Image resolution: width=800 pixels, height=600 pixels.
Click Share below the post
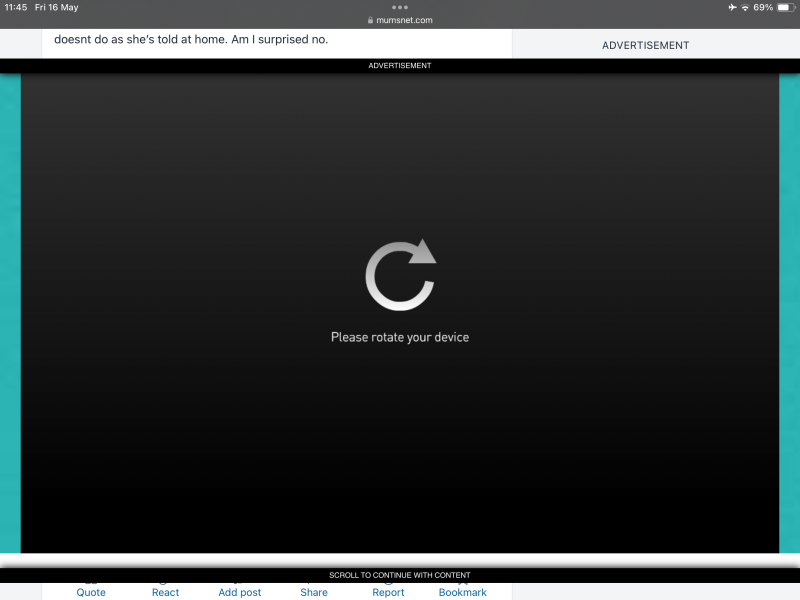[314, 592]
